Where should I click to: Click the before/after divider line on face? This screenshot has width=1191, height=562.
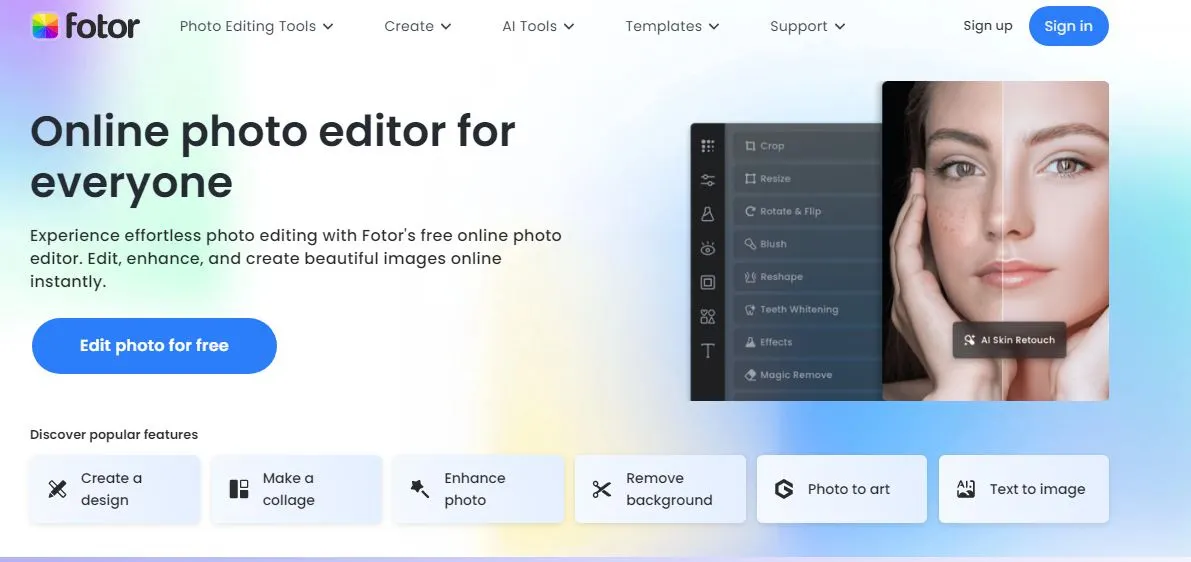pyautogui.click(x=1003, y=241)
